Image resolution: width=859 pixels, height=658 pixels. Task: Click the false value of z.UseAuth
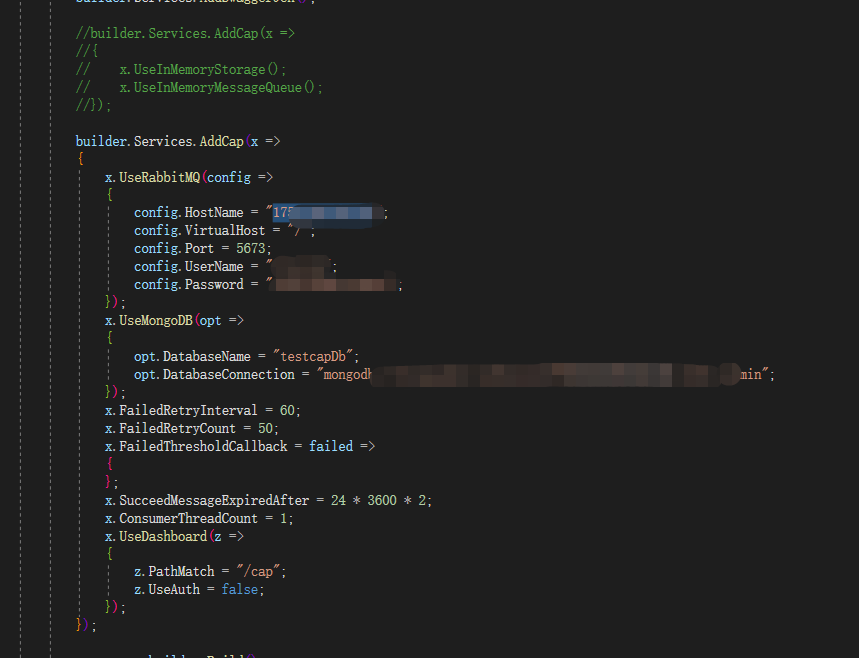pos(240,589)
